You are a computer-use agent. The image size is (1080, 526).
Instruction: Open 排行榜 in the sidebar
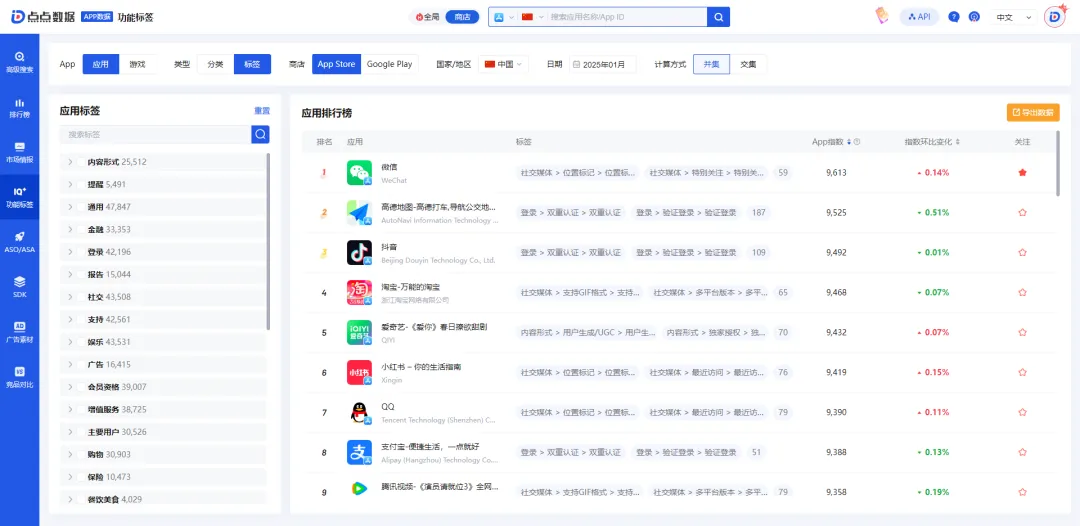pyautogui.click(x=19, y=108)
